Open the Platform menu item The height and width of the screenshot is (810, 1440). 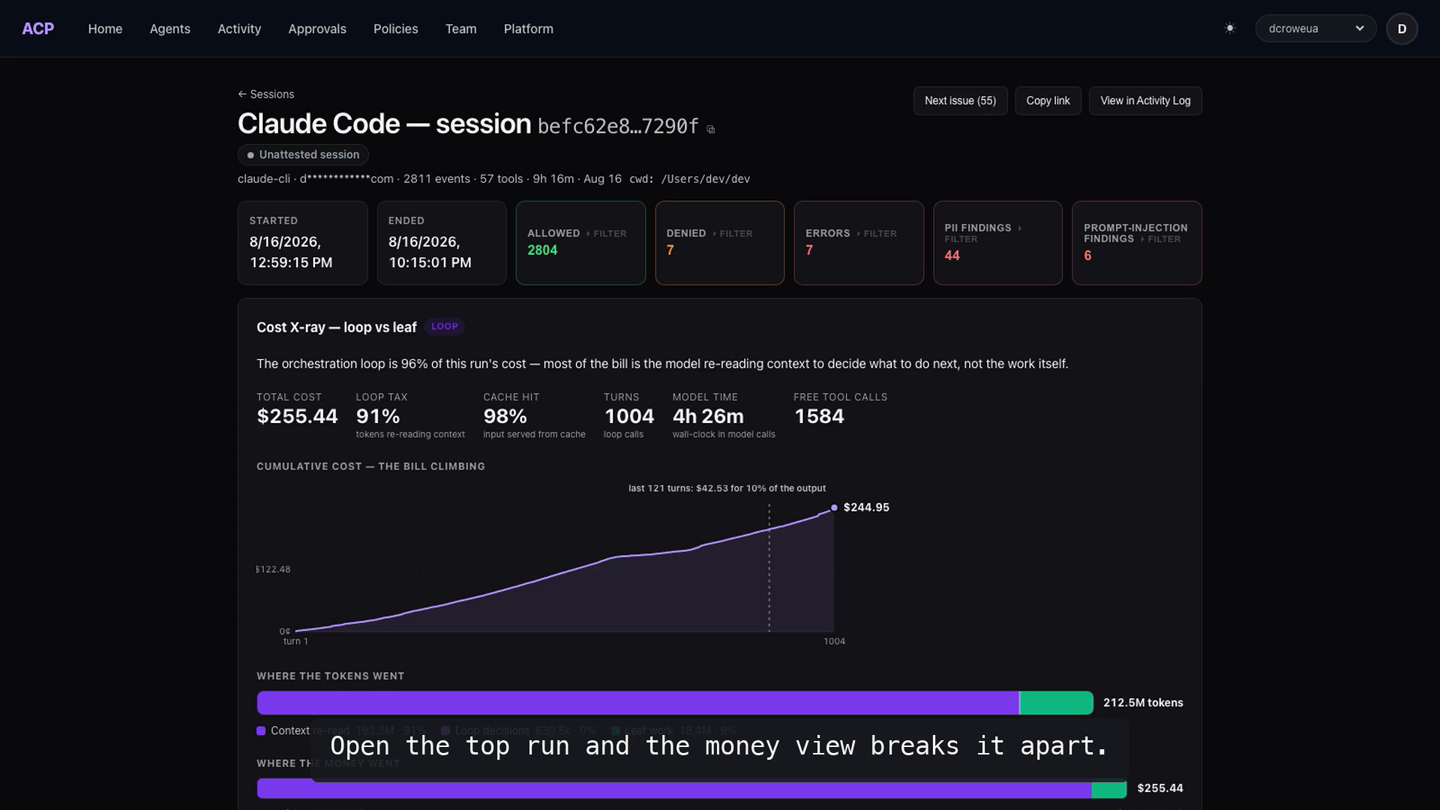(529, 29)
